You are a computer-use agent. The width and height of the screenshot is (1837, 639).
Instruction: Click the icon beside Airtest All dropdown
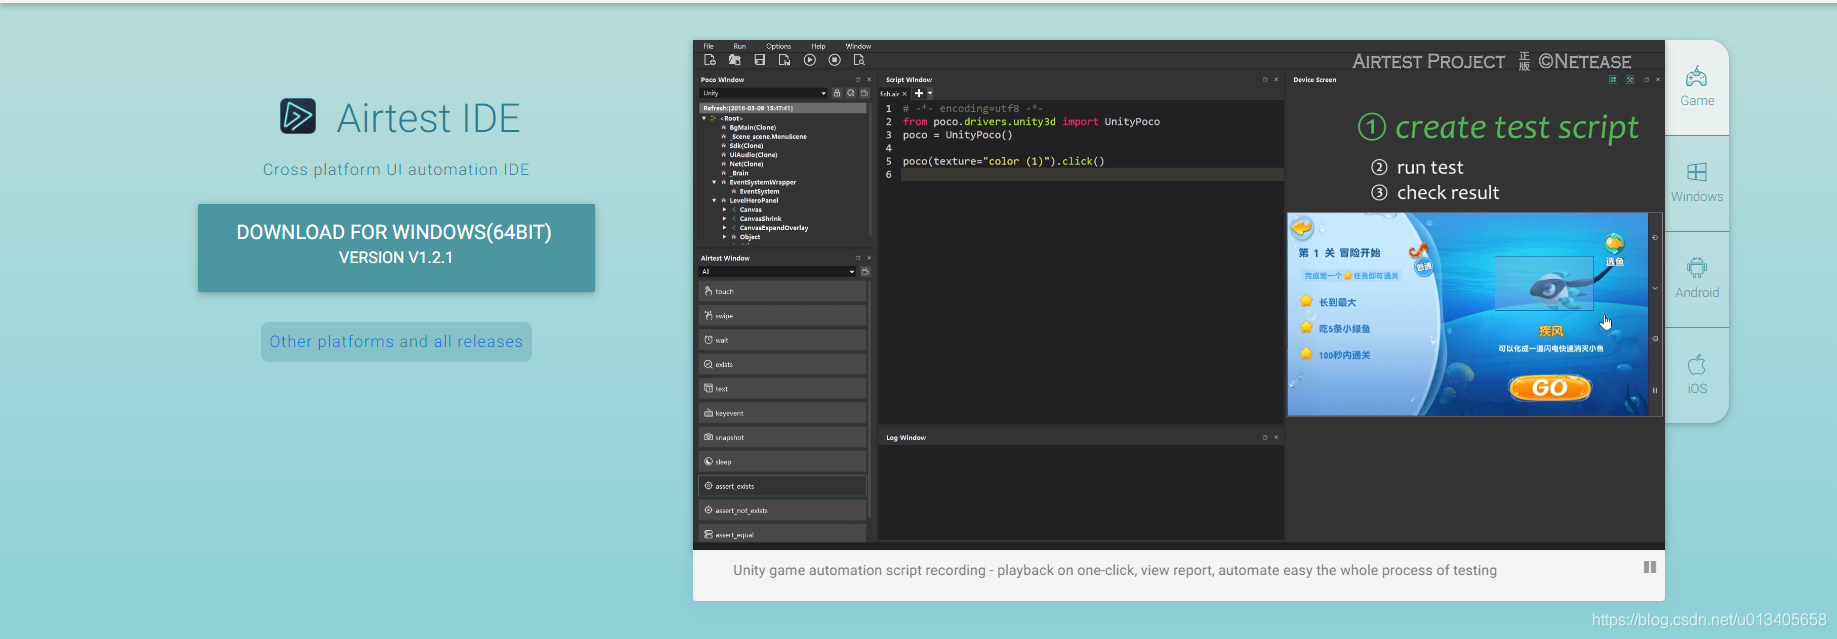pyautogui.click(x=865, y=272)
